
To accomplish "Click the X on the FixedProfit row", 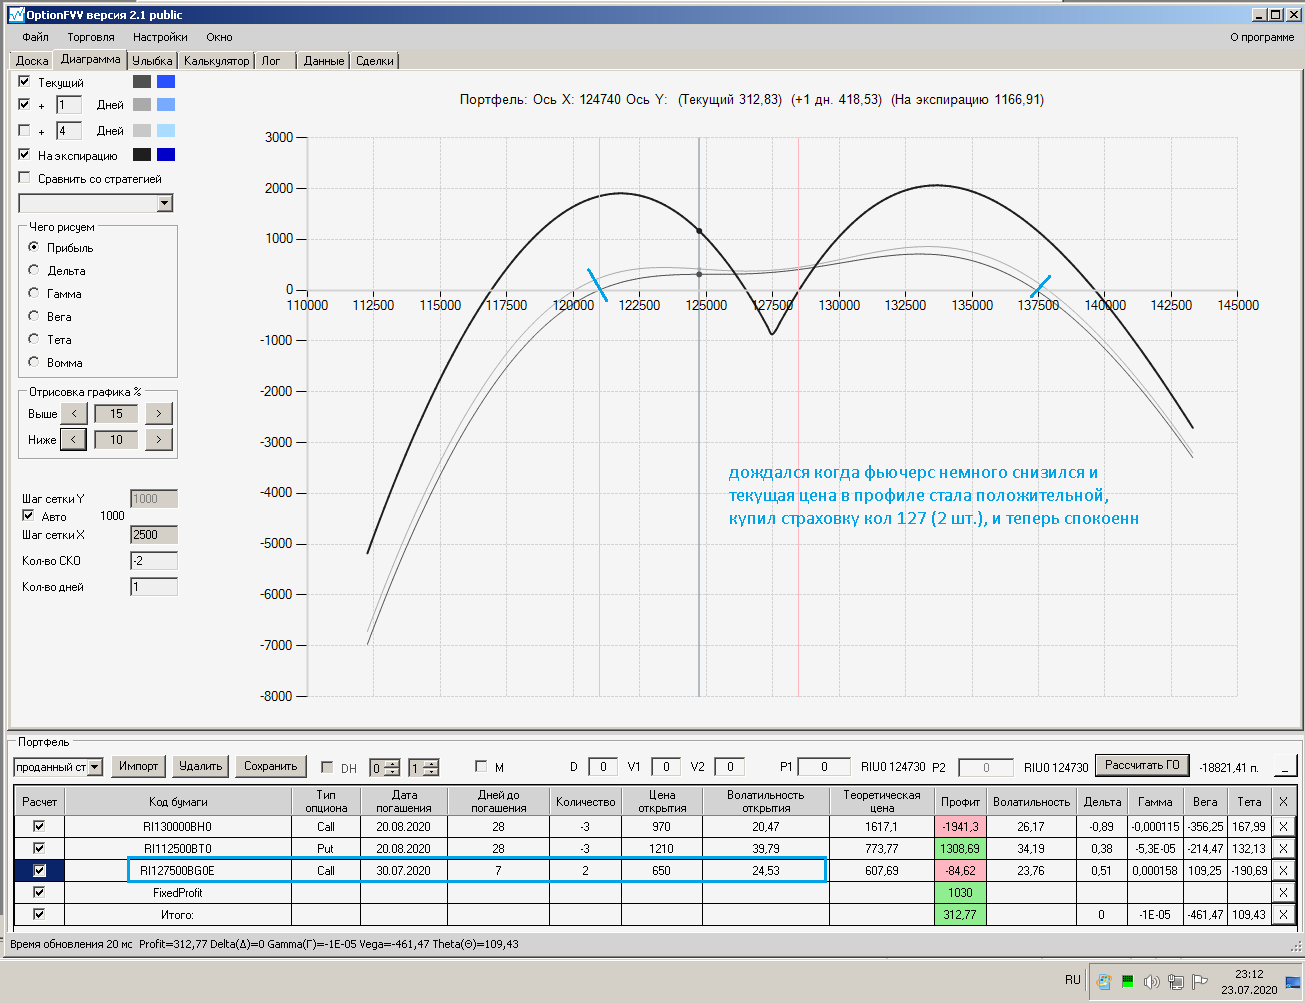I will click(x=1283, y=893).
